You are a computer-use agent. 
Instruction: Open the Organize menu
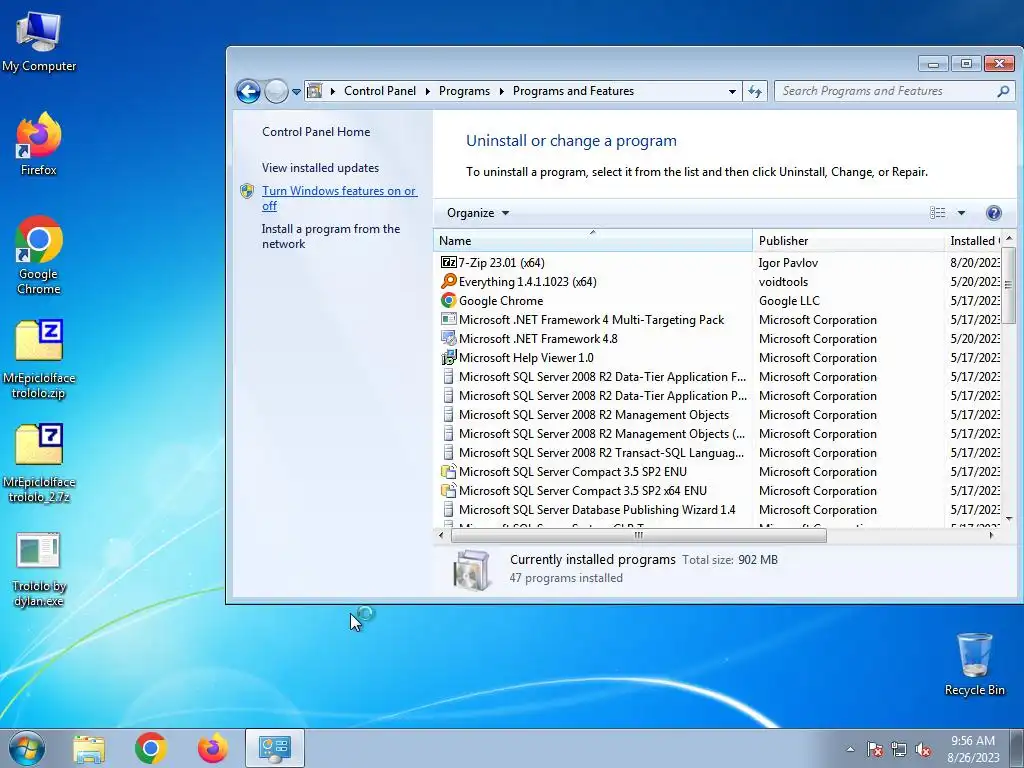477,213
